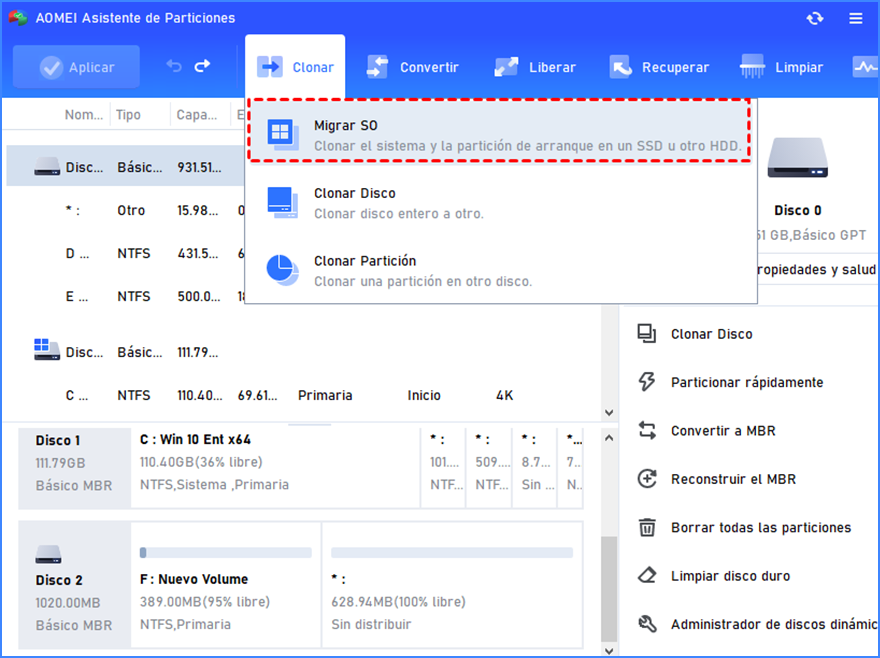Click the 8.7... Sin partition block on Disco 1
This screenshot has width=880, height=658.
(534, 468)
